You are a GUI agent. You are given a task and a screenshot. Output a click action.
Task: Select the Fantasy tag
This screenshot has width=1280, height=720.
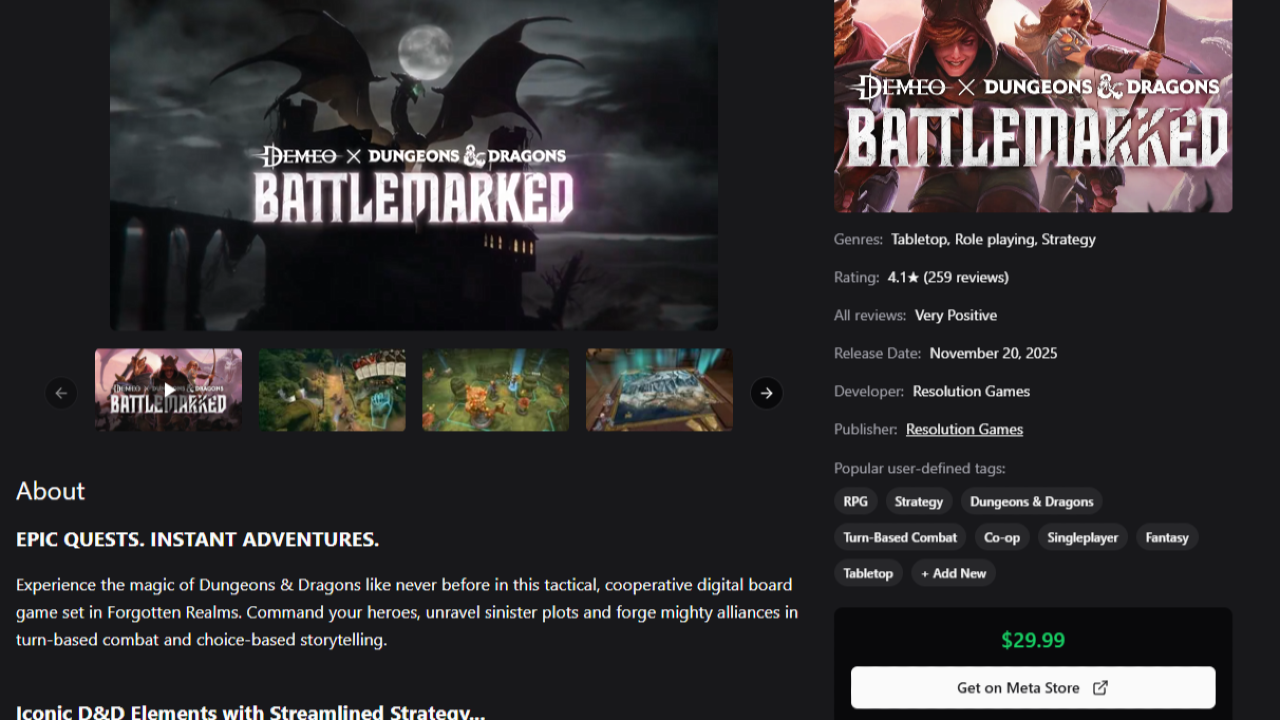click(1166, 537)
